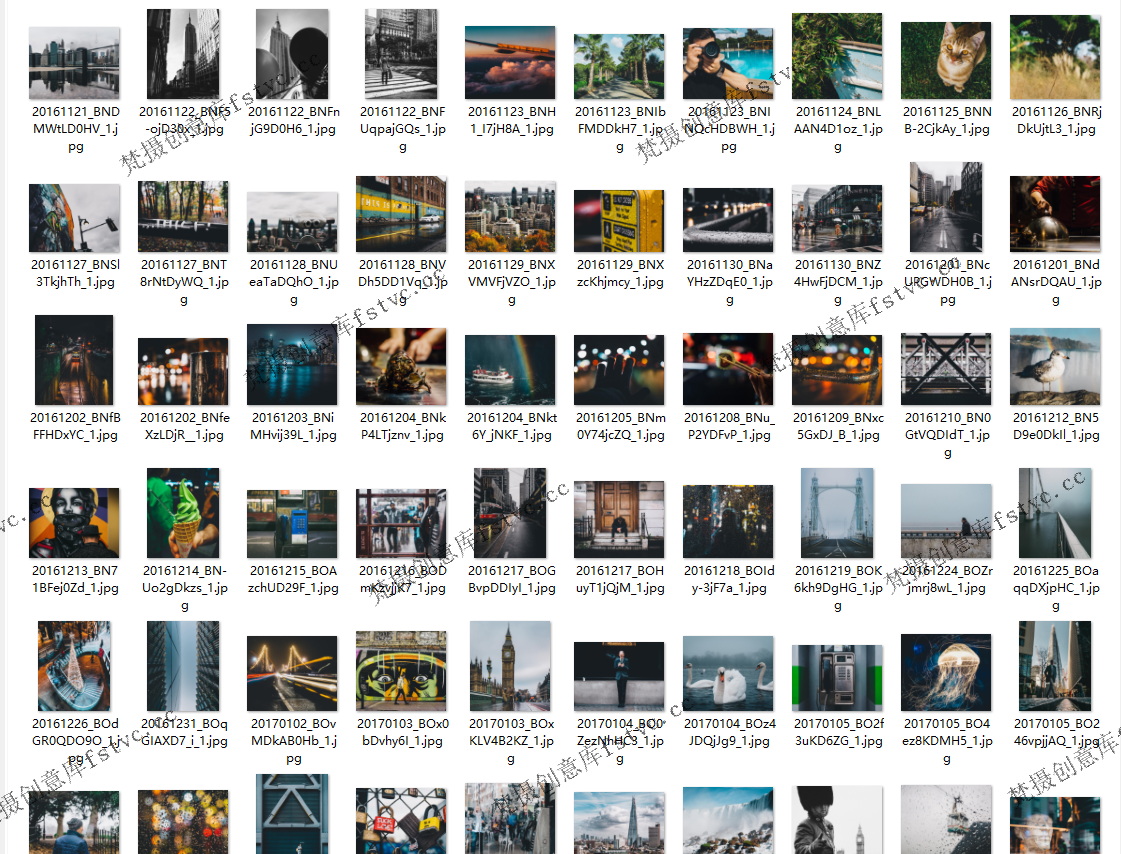Select boat with rainbow thumbnail 20161204_BNkt6Y_jNKF_1.jpg
Screen dimensions: 1121x854
tap(510, 370)
